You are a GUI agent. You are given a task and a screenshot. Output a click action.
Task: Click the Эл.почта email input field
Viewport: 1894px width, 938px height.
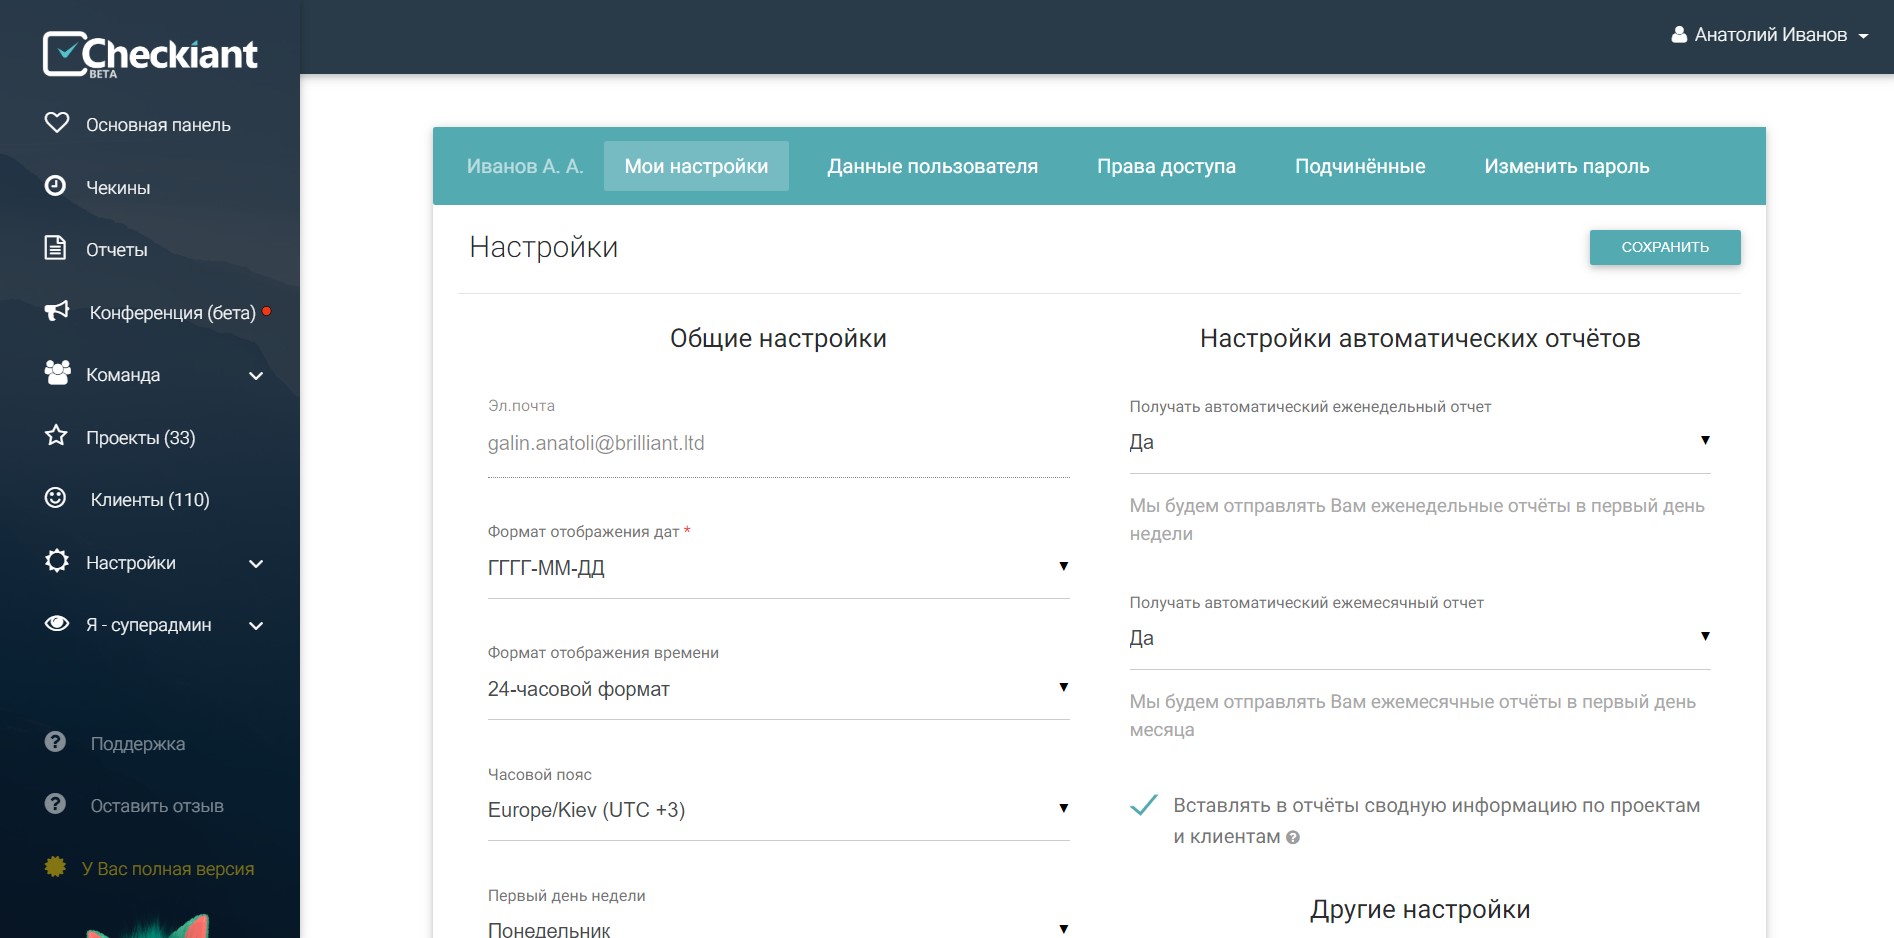(778, 444)
